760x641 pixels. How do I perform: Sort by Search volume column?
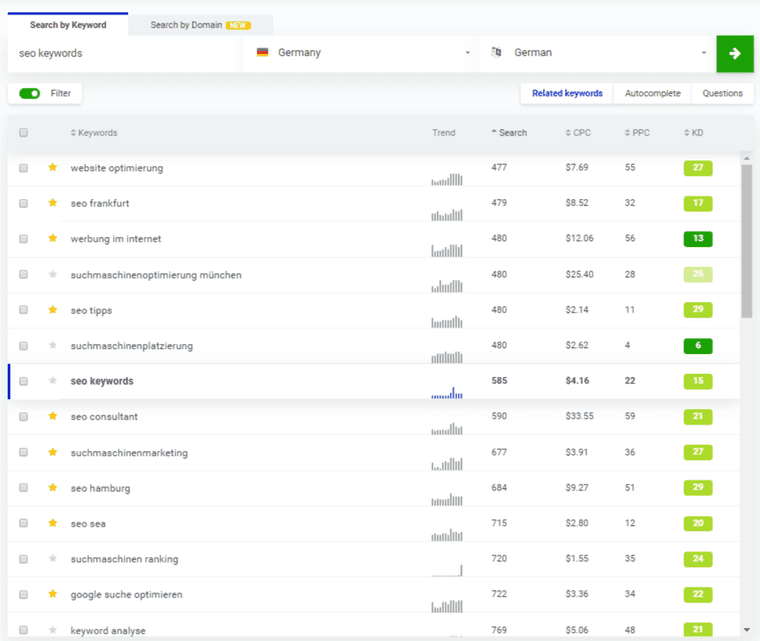(509, 132)
